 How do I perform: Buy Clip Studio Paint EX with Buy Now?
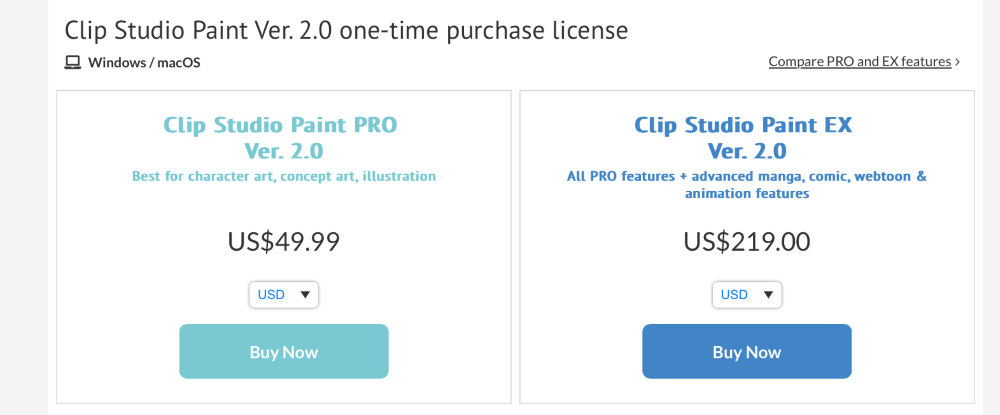click(747, 351)
